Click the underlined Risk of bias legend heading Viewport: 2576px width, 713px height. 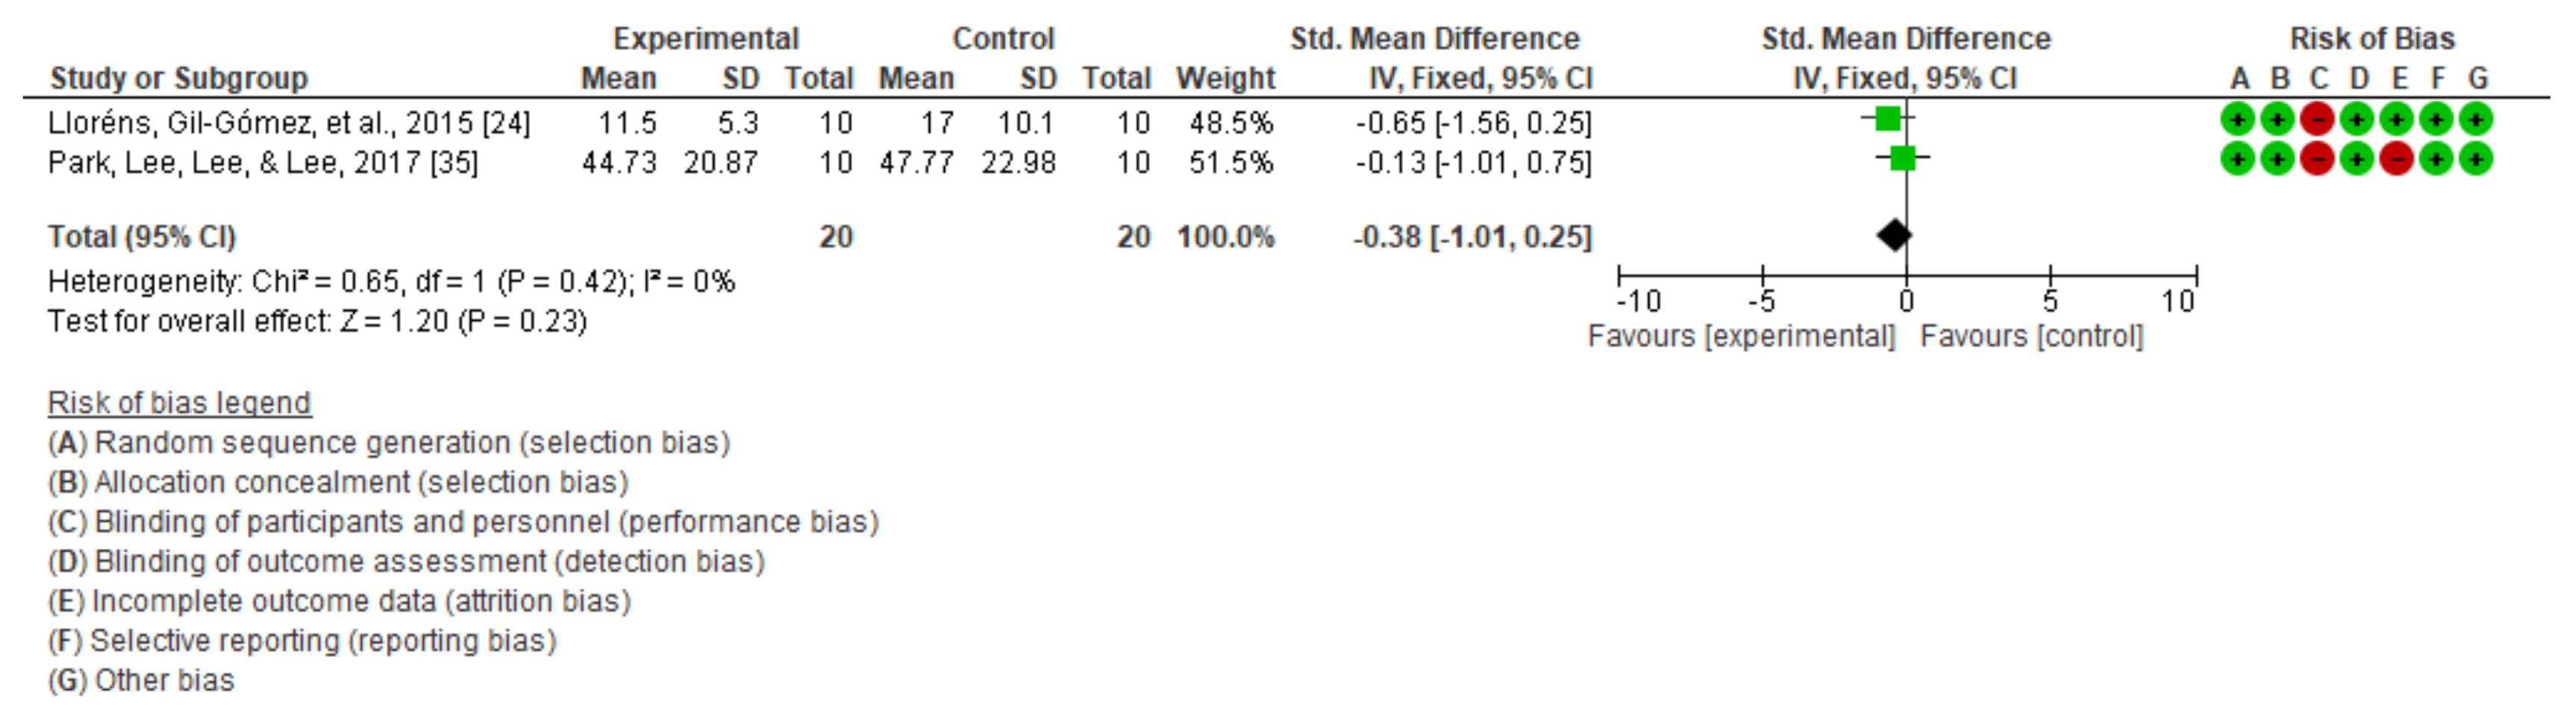click(x=179, y=403)
